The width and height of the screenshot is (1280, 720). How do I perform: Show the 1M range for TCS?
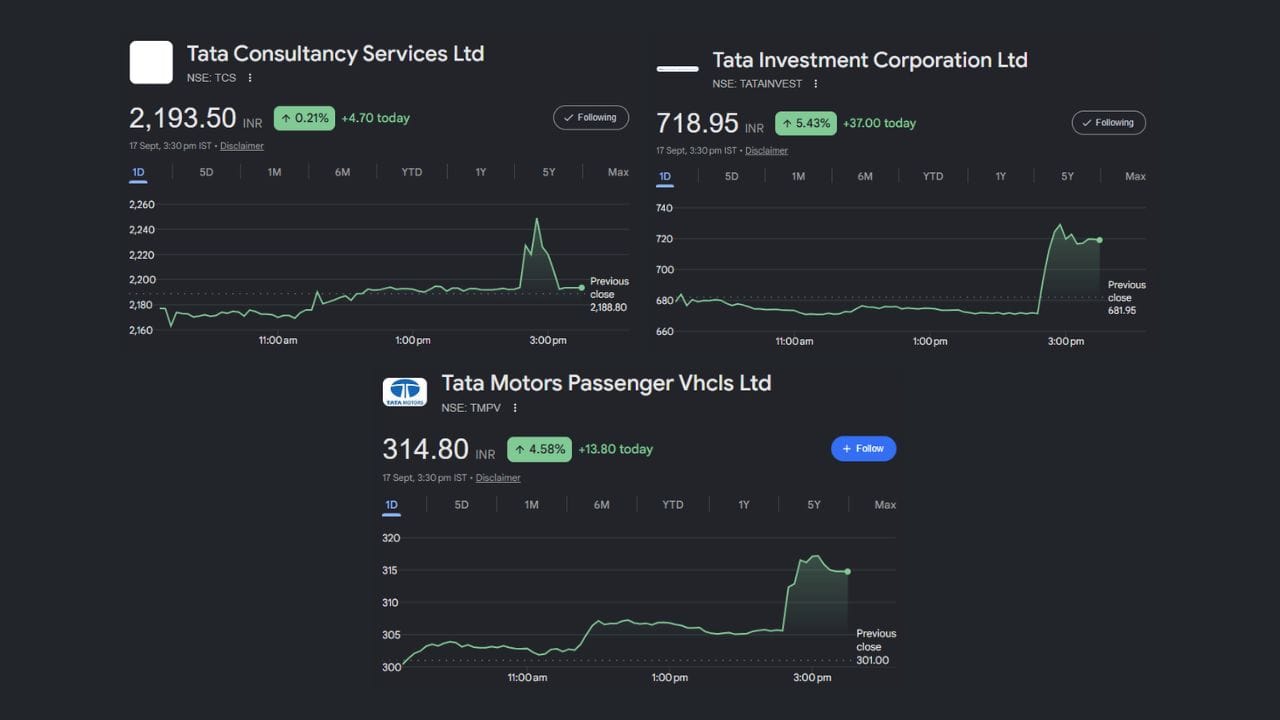pos(274,172)
